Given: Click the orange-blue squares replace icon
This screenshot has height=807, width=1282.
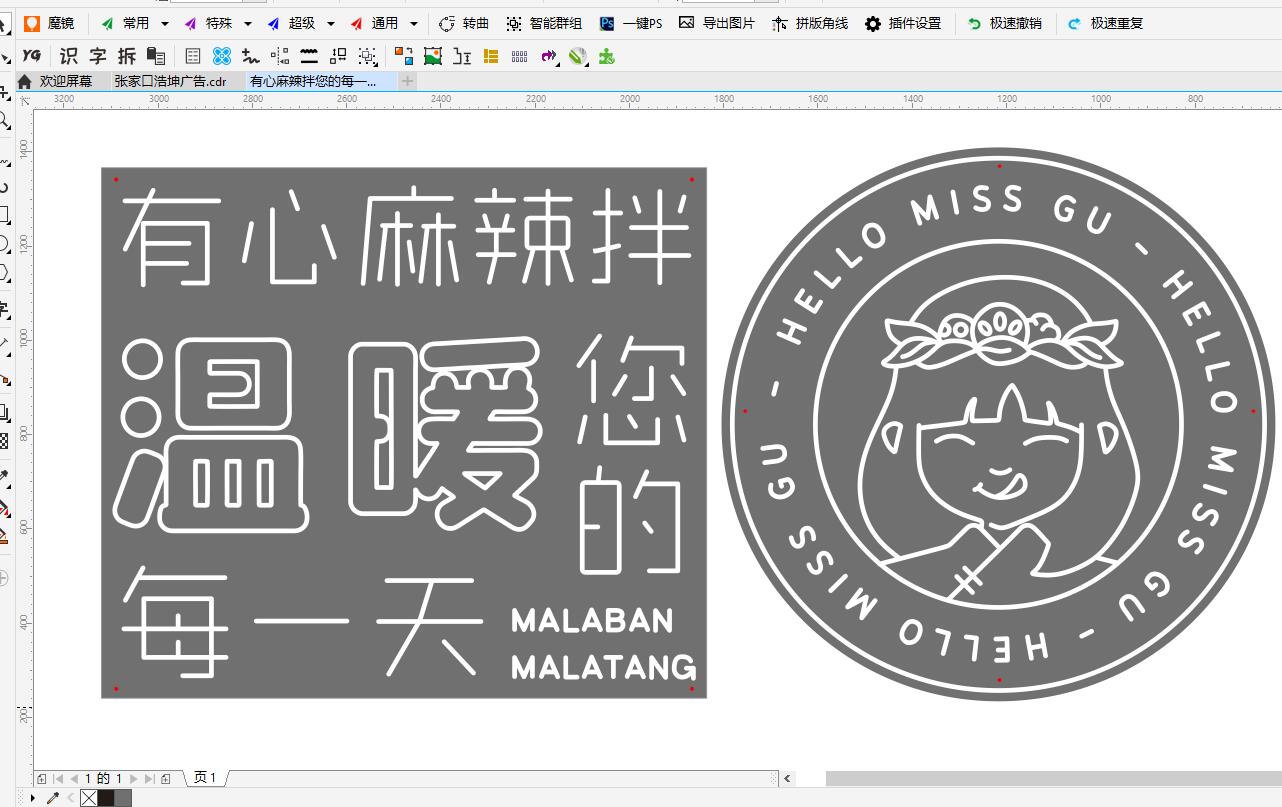Looking at the screenshot, I should click(404, 56).
